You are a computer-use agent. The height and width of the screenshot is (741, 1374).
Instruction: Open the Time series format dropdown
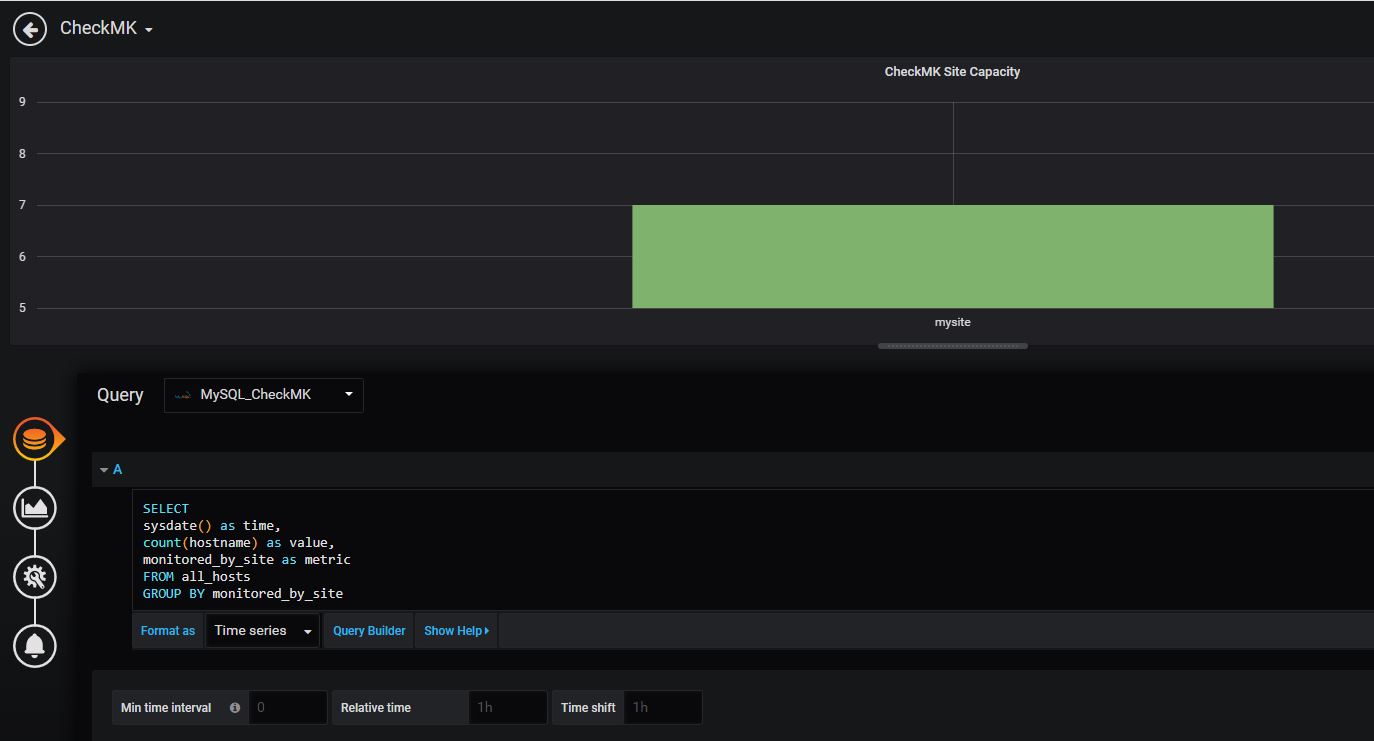pos(262,631)
